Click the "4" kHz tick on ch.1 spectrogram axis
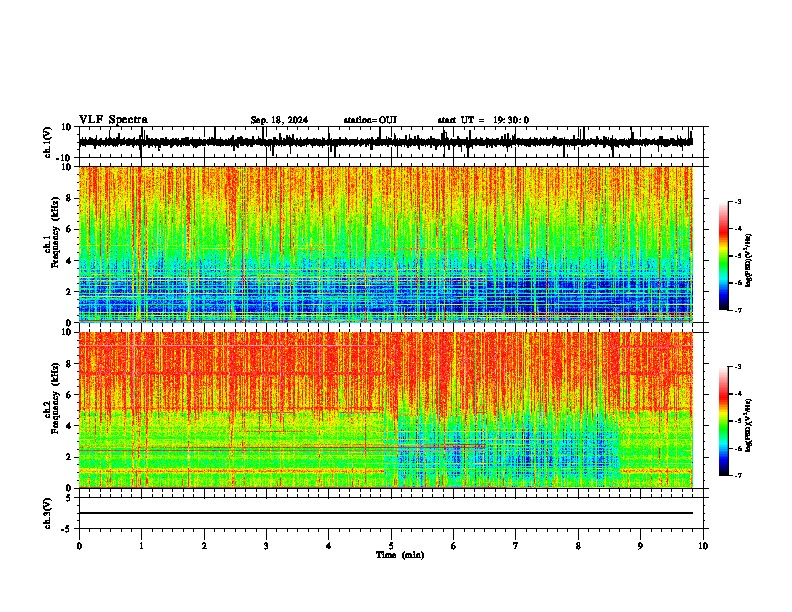792x612 pixels. tap(69, 261)
